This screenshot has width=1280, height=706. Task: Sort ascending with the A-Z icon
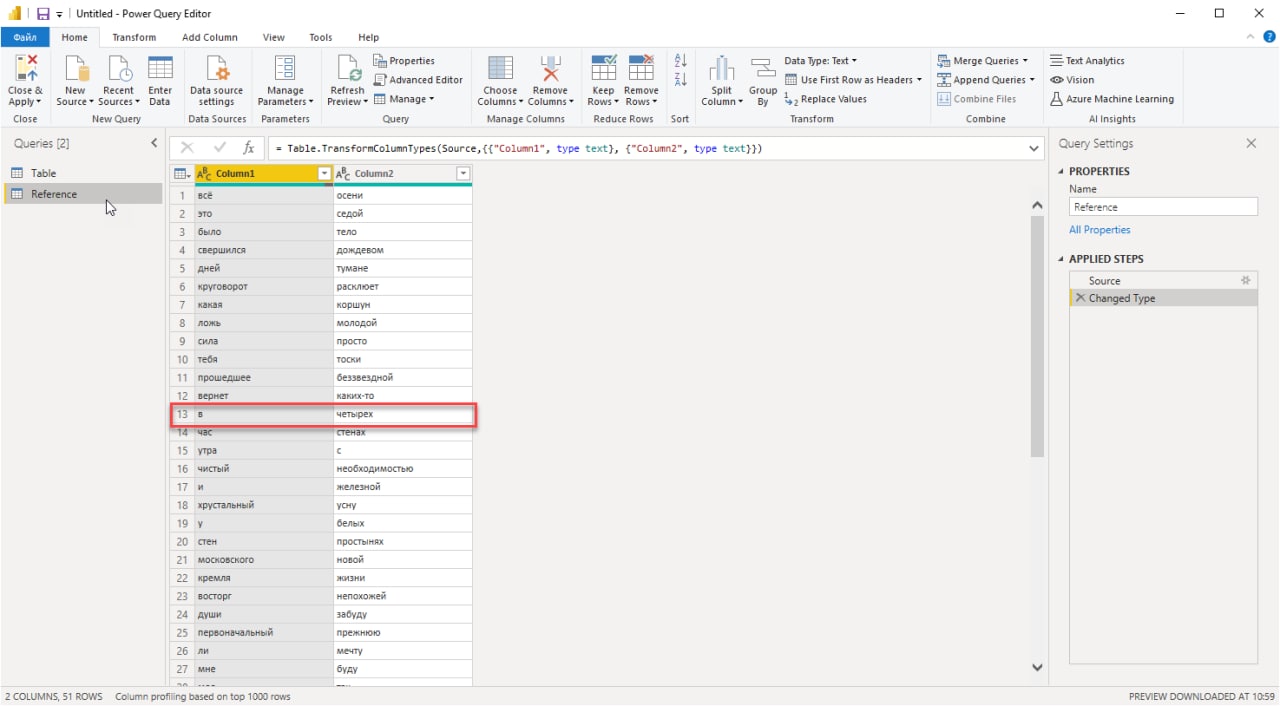pos(681,61)
